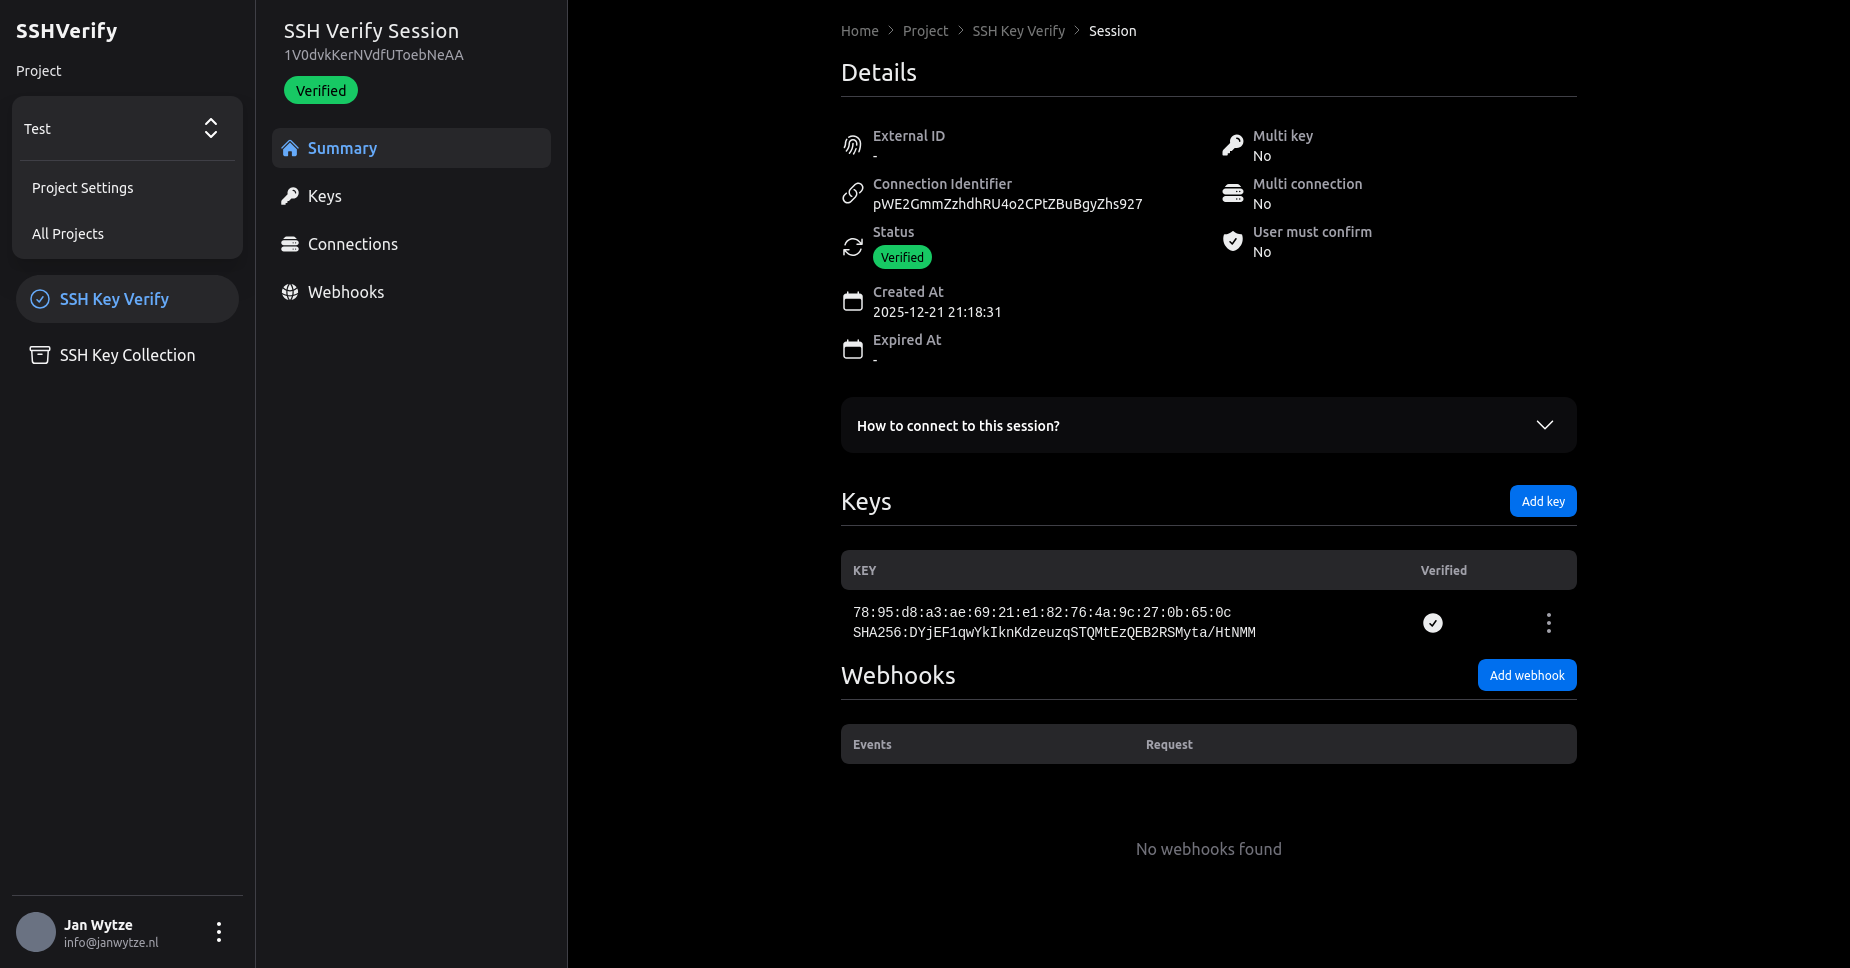The width and height of the screenshot is (1850, 968).
Task: Click the Webhooks globe icon
Action: click(x=290, y=291)
